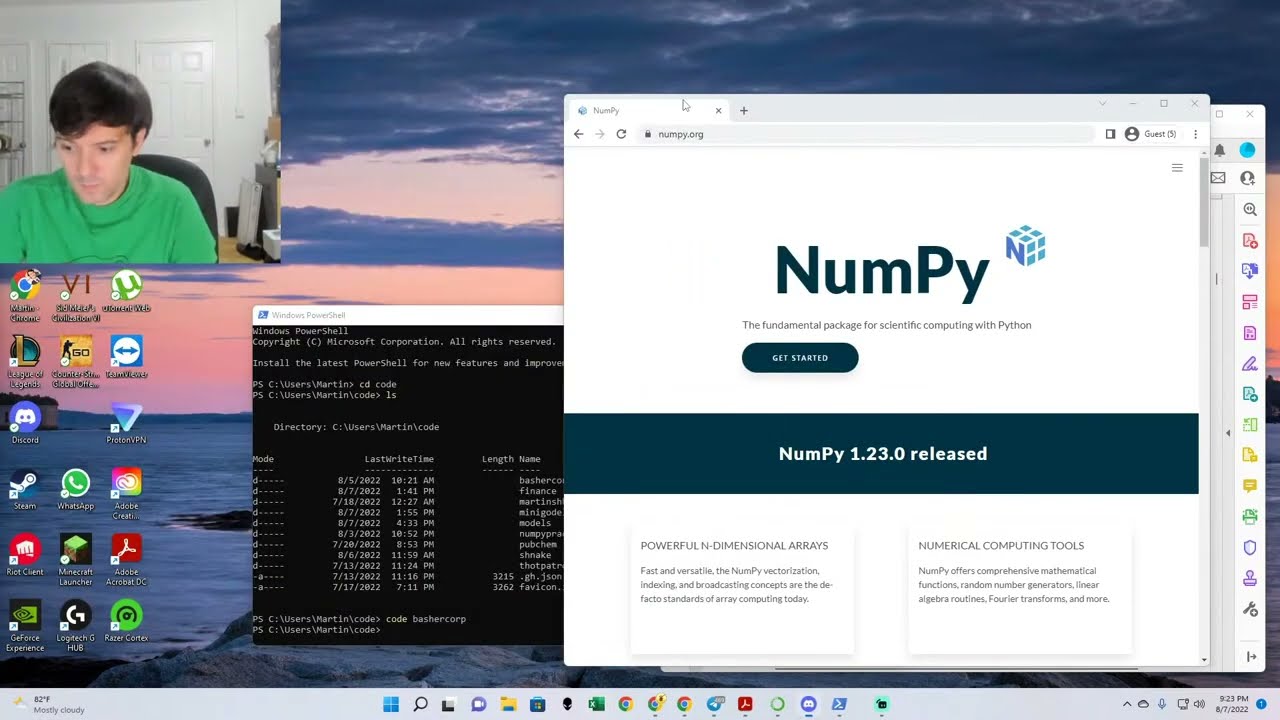The image size is (1280, 720).
Task: Select the Fill & Sign pen tool in Acrobat
Action: click(1250, 364)
